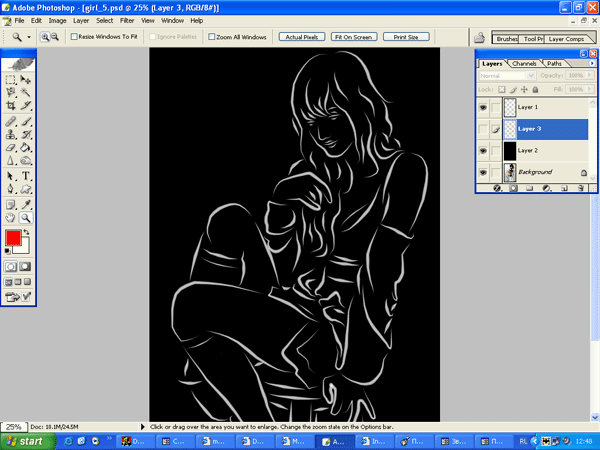Select the Custom Shape tool

pyautogui.click(x=26, y=189)
